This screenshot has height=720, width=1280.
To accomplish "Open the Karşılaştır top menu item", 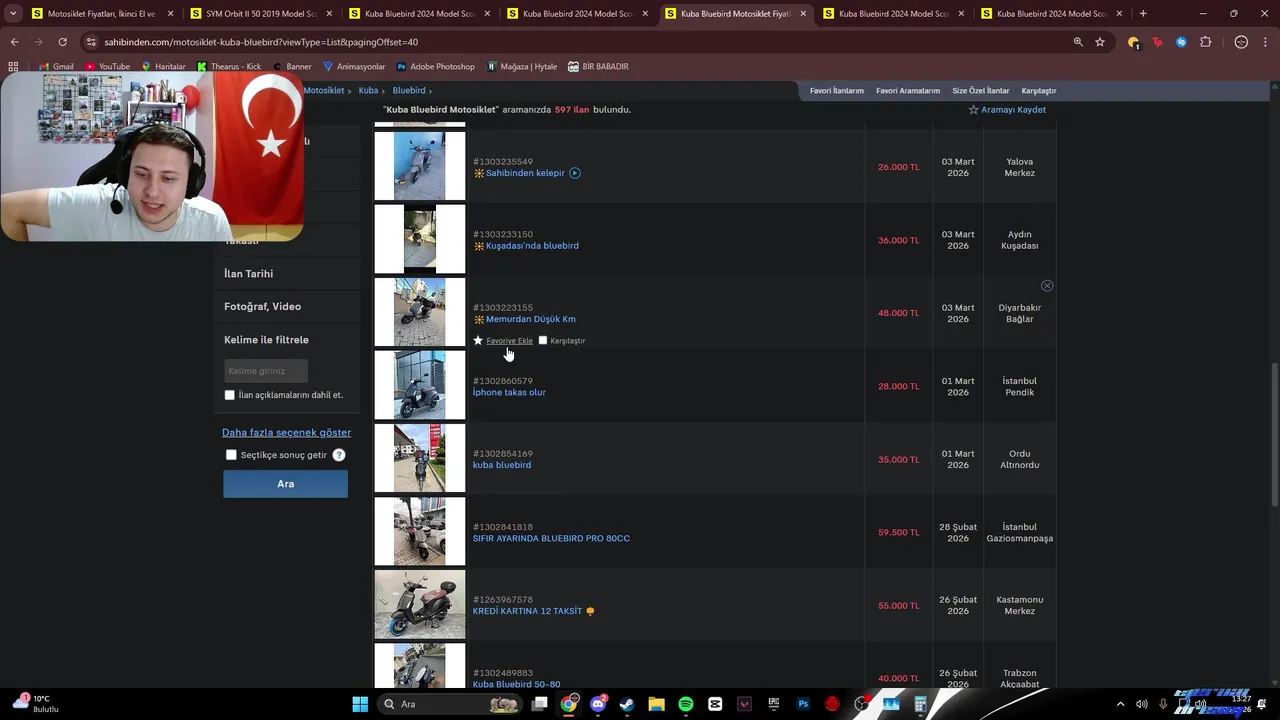I will point(1039,91).
